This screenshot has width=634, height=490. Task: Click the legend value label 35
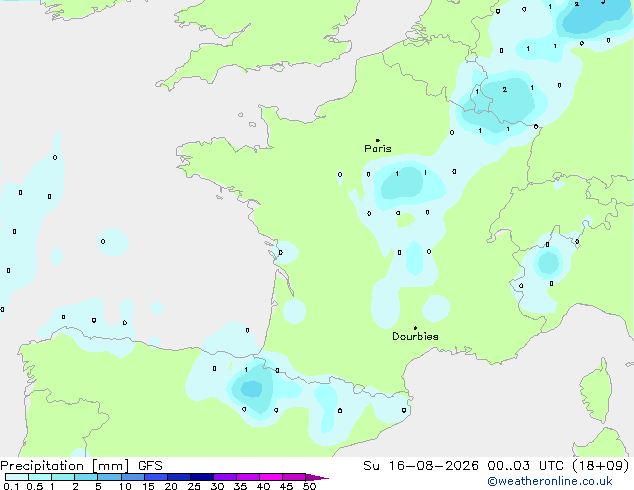pos(240,486)
